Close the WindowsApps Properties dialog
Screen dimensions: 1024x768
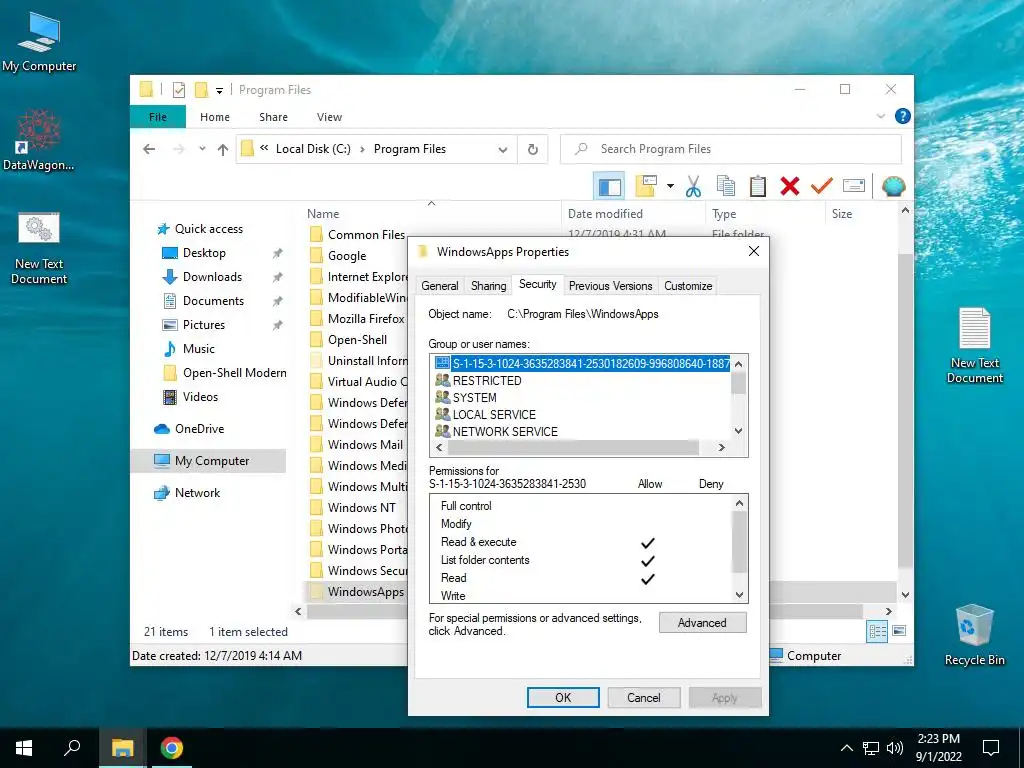pyautogui.click(x=754, y=251)
